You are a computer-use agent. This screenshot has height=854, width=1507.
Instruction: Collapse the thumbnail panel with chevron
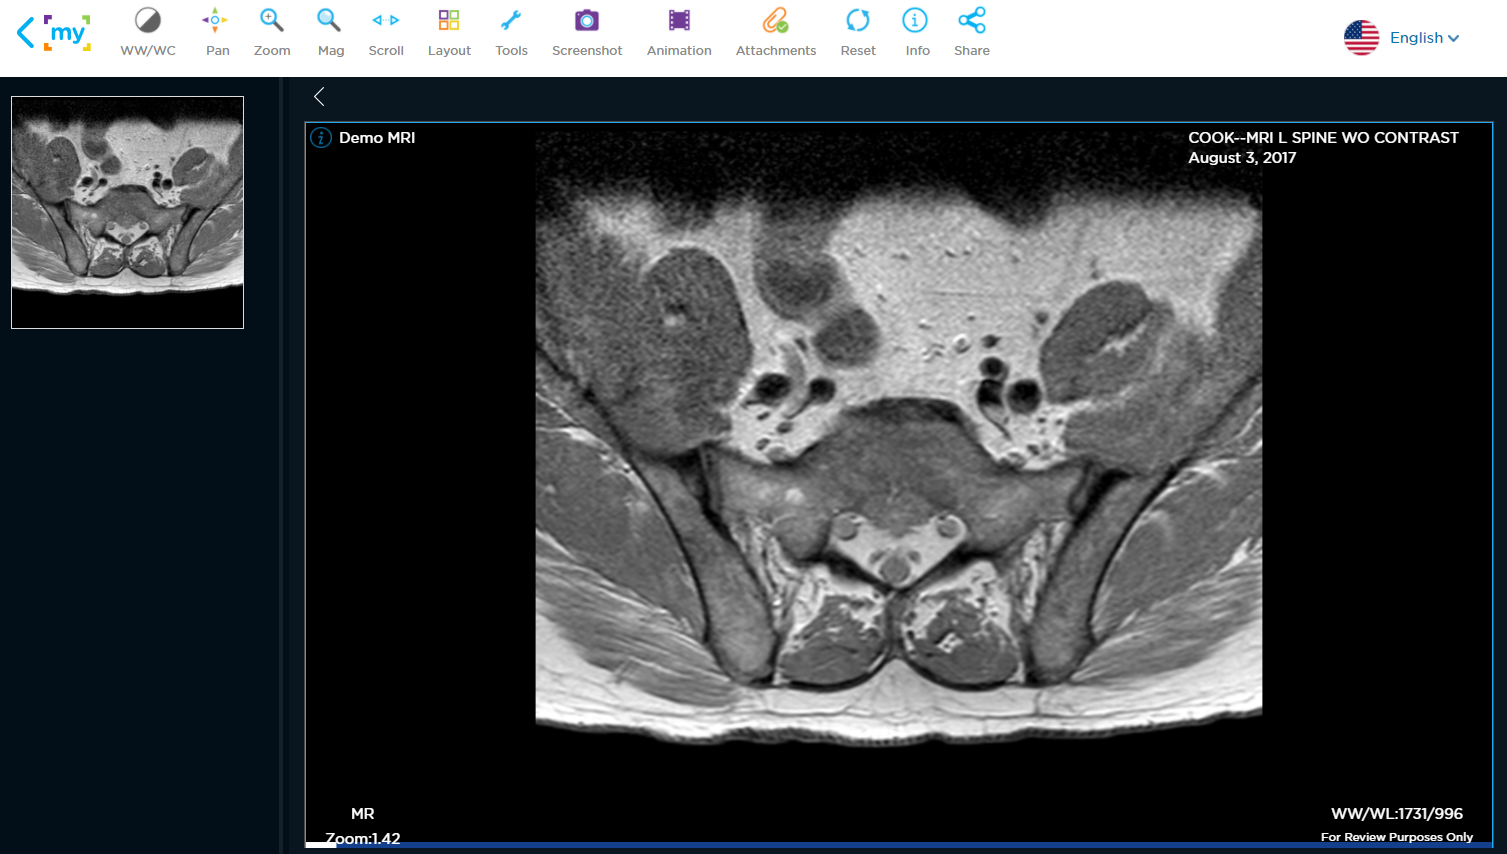319,97
